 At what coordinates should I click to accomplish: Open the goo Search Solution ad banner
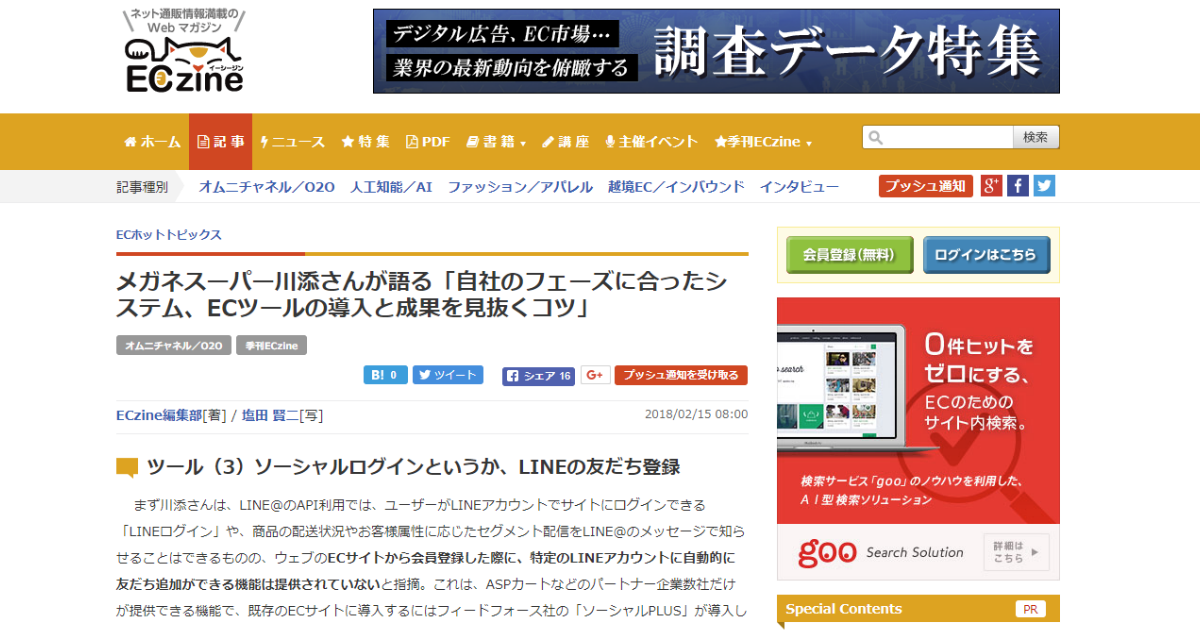[918, 439]
